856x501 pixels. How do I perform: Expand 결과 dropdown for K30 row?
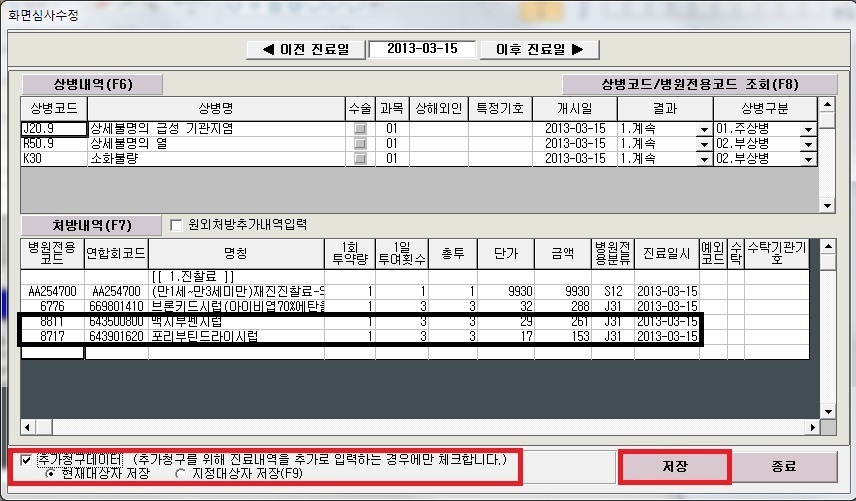[703, 159]
